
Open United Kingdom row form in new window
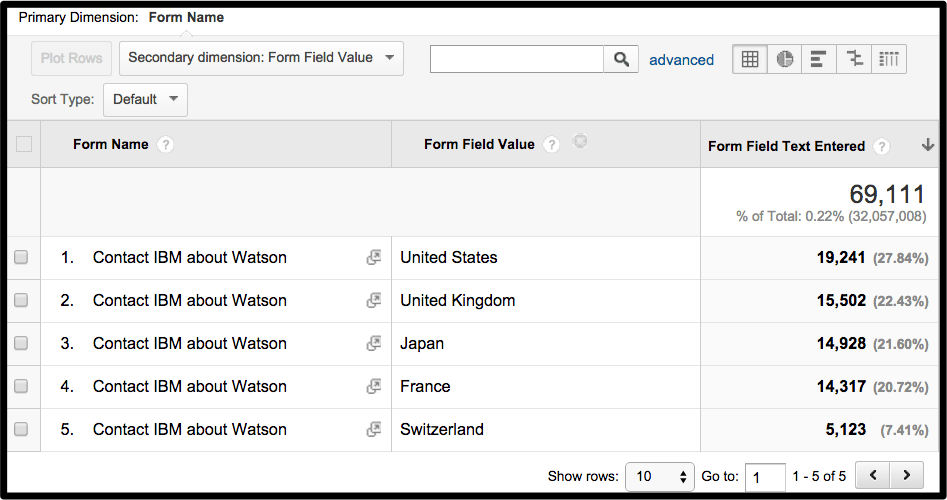(374, 300)
